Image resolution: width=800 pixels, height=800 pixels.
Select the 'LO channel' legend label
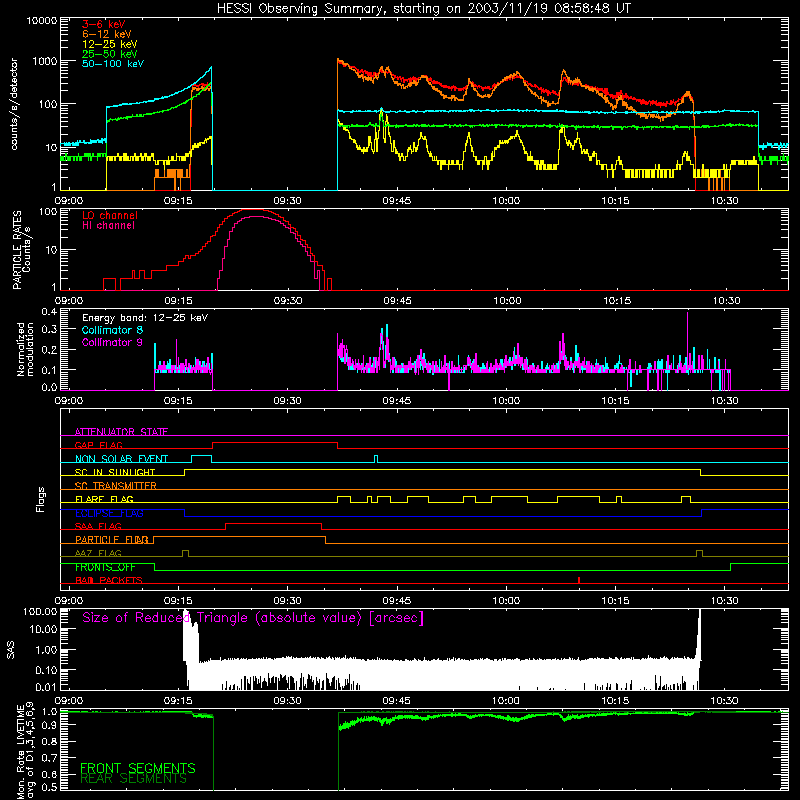[x=110, y=215]
